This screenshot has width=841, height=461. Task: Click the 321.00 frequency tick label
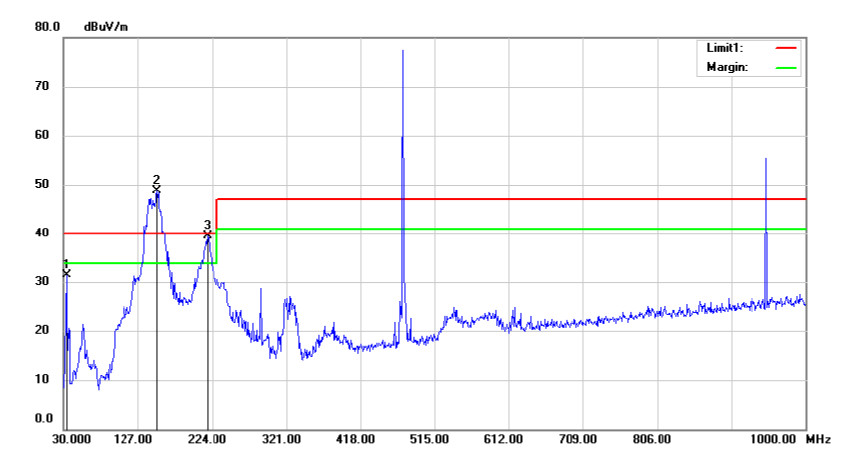pyautogui.click(x=281, y=440)
